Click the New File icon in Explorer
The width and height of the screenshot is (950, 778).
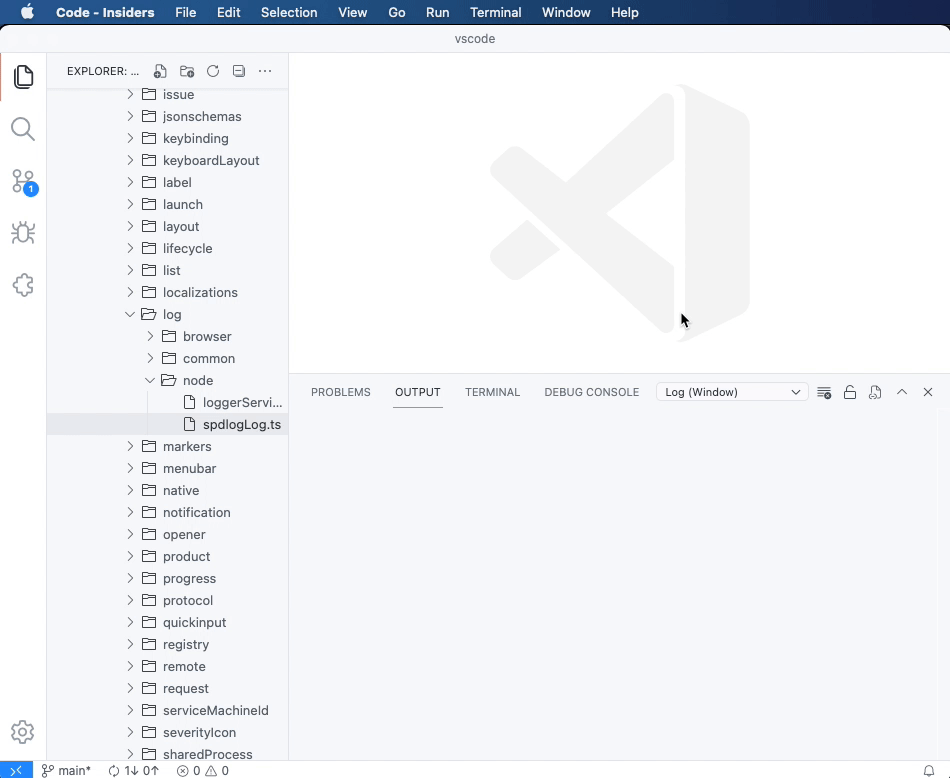point(160,71)
